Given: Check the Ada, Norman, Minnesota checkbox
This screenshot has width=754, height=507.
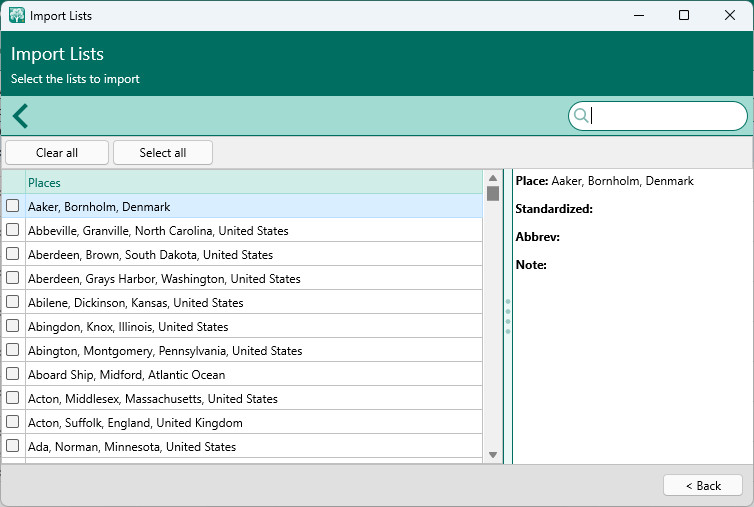Looking at the screenshot, I should tap(13, 446).
